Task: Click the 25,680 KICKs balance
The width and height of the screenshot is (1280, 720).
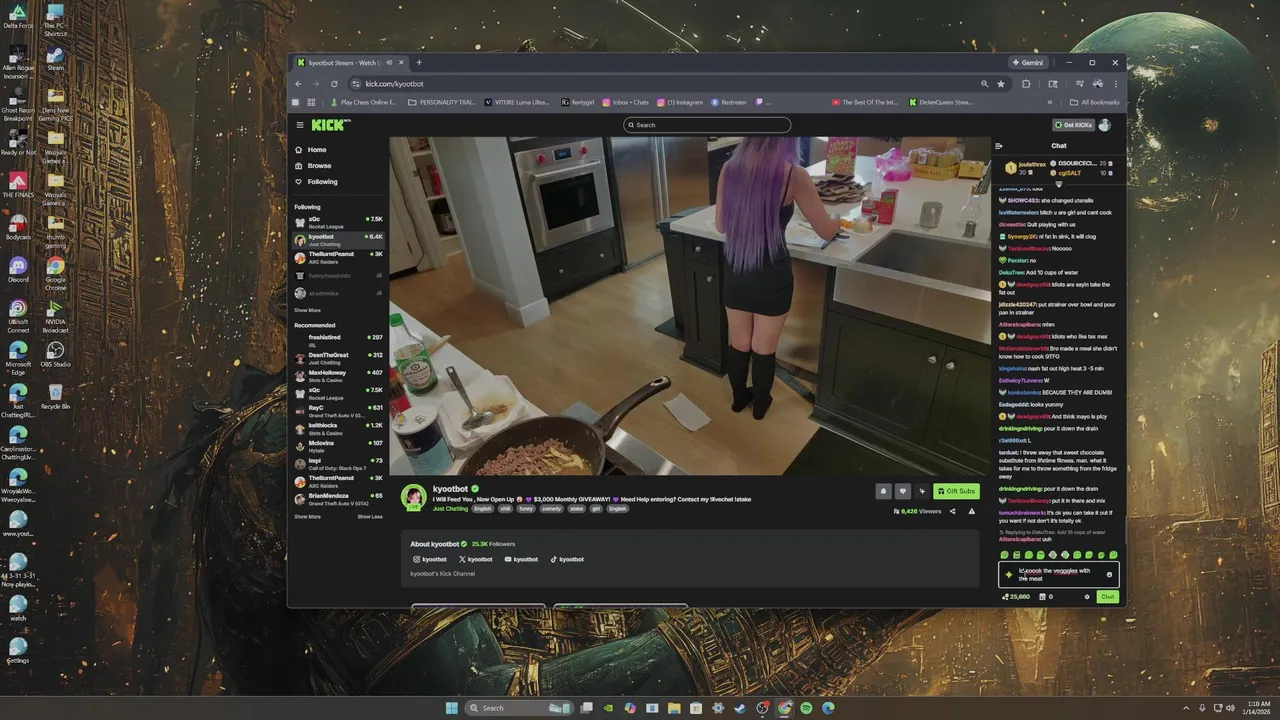Action: tap(1016, 597)
